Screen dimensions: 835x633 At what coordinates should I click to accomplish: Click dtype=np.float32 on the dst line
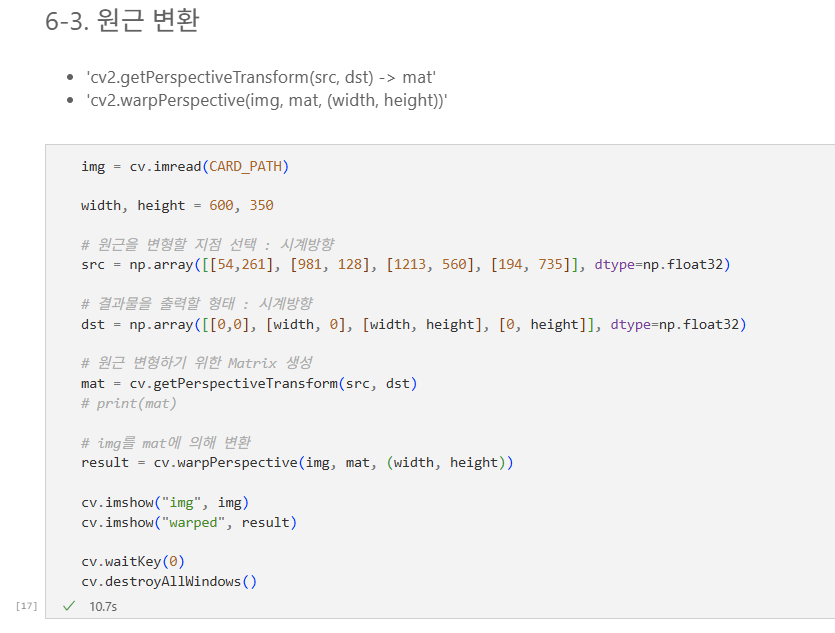[x=675, y=325]
